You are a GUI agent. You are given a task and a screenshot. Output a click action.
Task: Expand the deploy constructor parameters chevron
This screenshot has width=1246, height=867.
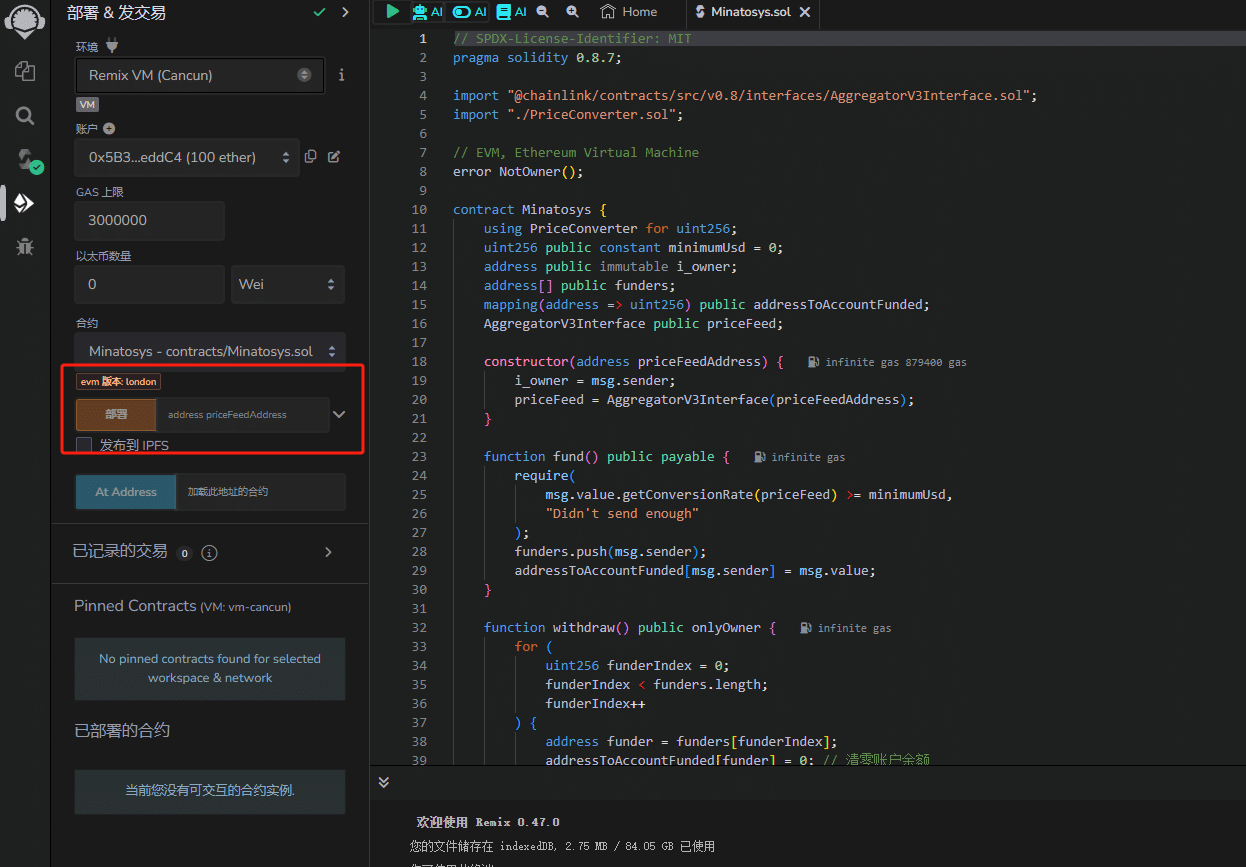click(339, 414)
